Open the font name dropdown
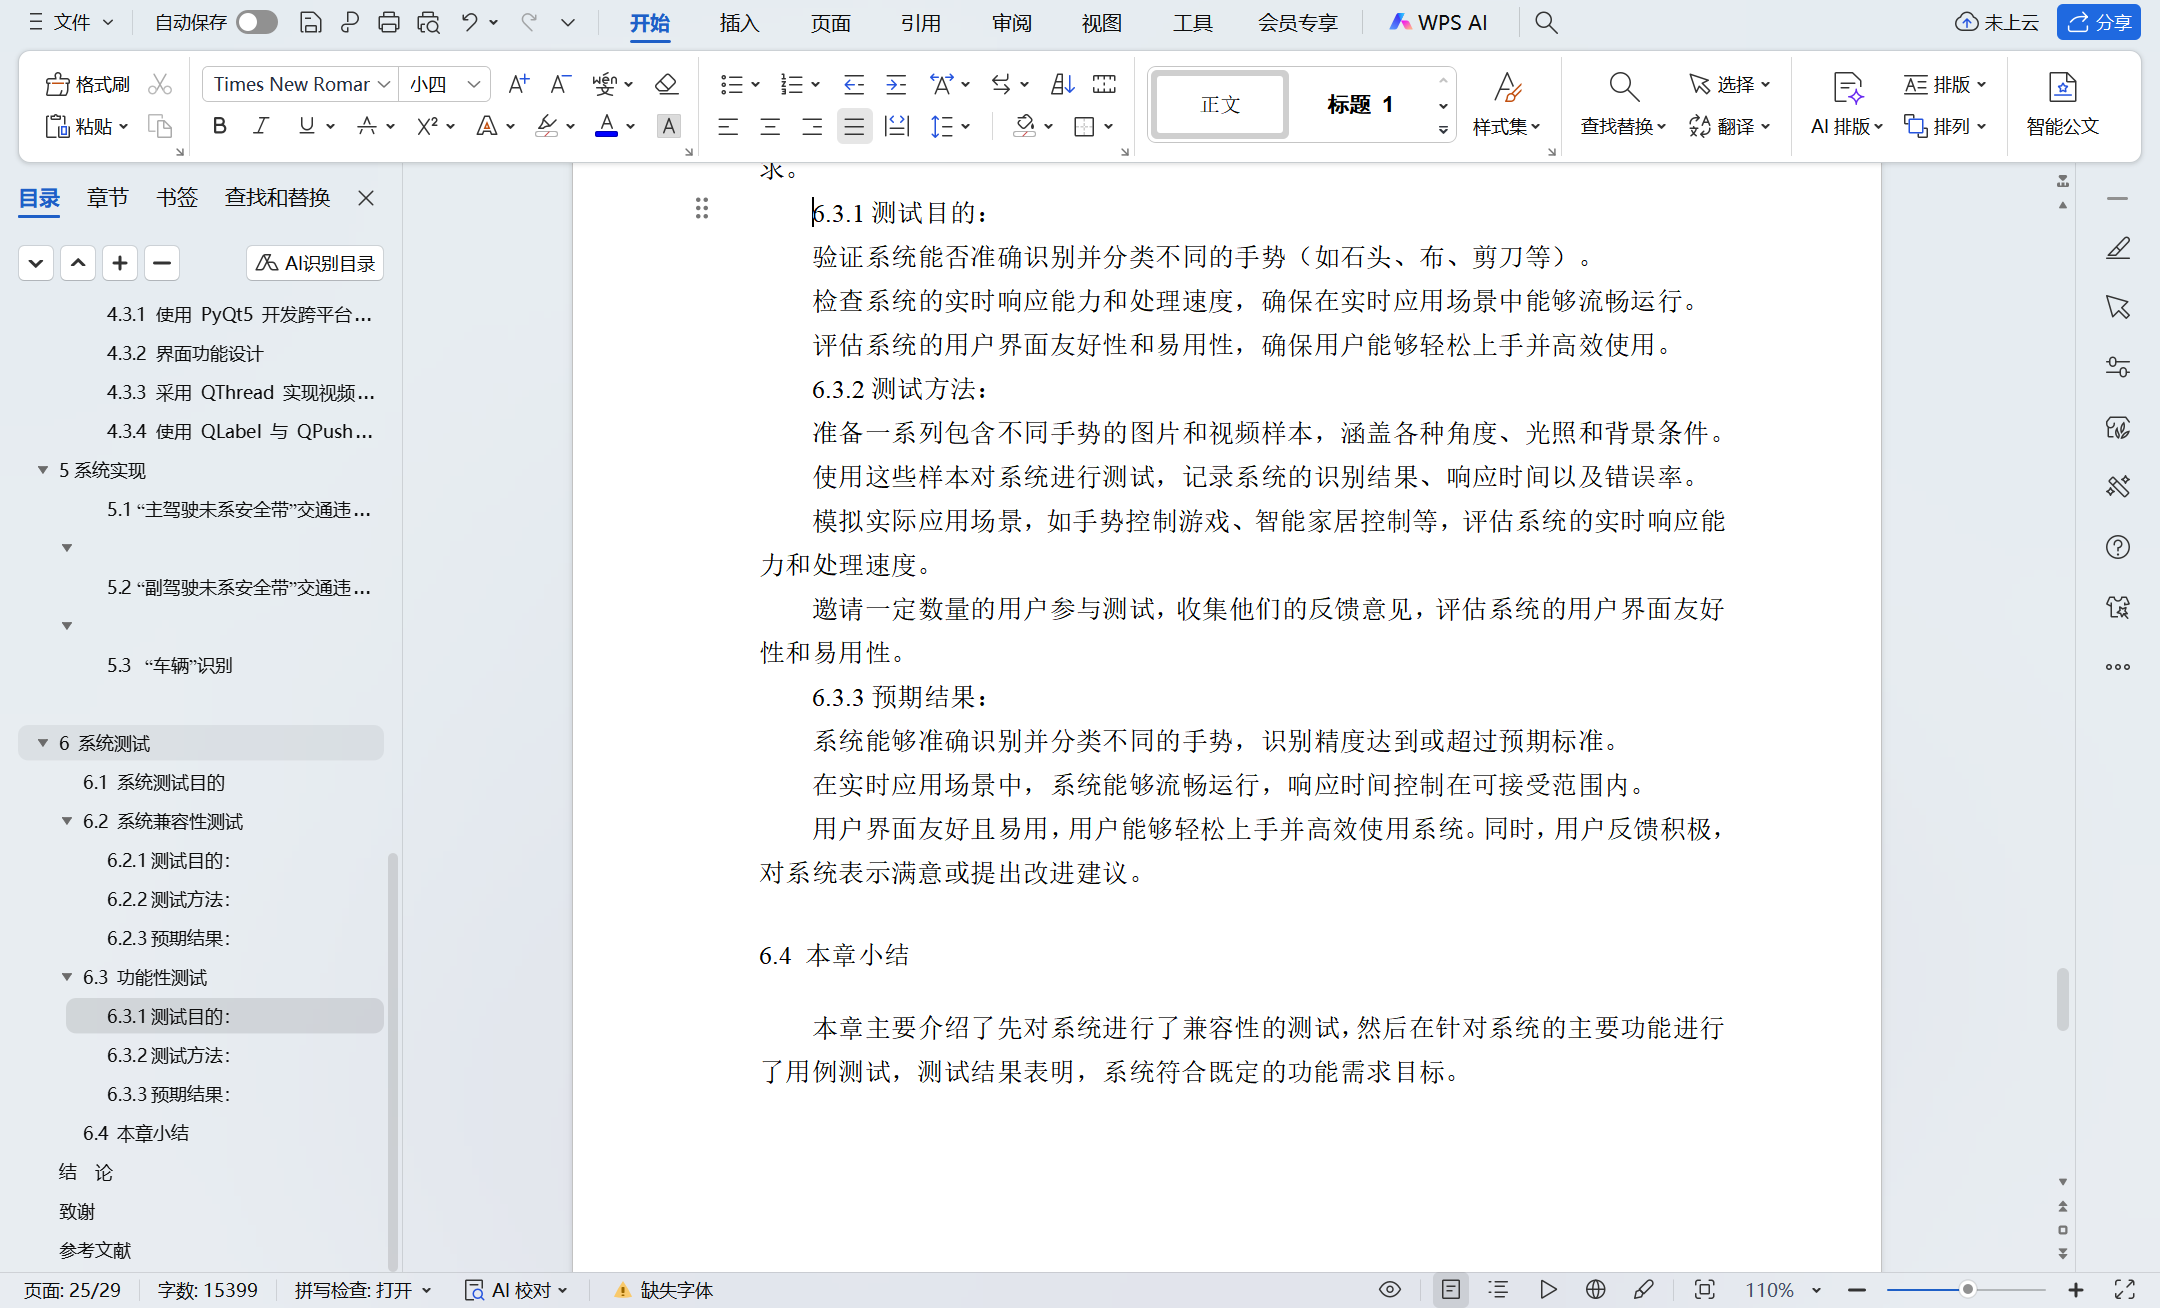The width and height of the screenshot is (2160, 1308). [x=384, y=84]
